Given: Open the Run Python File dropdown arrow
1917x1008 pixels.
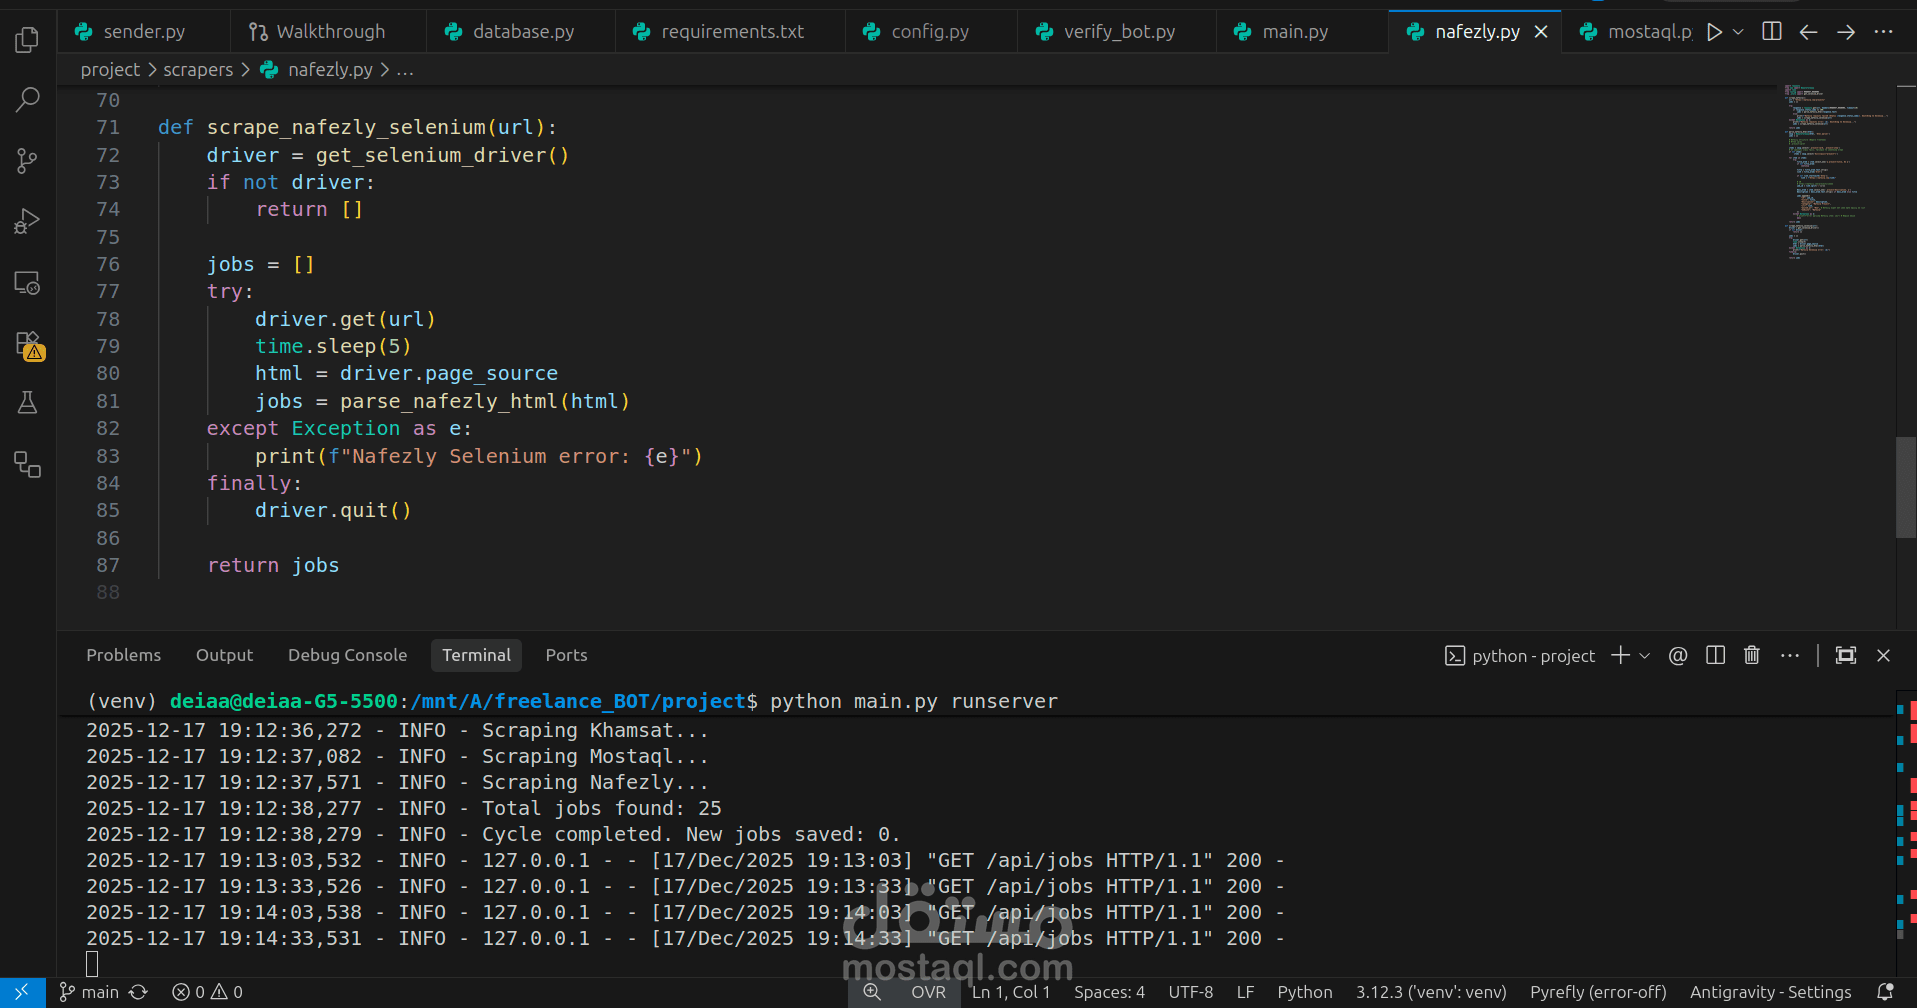Looking at the screenshot, I should pyautogui.click(x=1738, y=32).
